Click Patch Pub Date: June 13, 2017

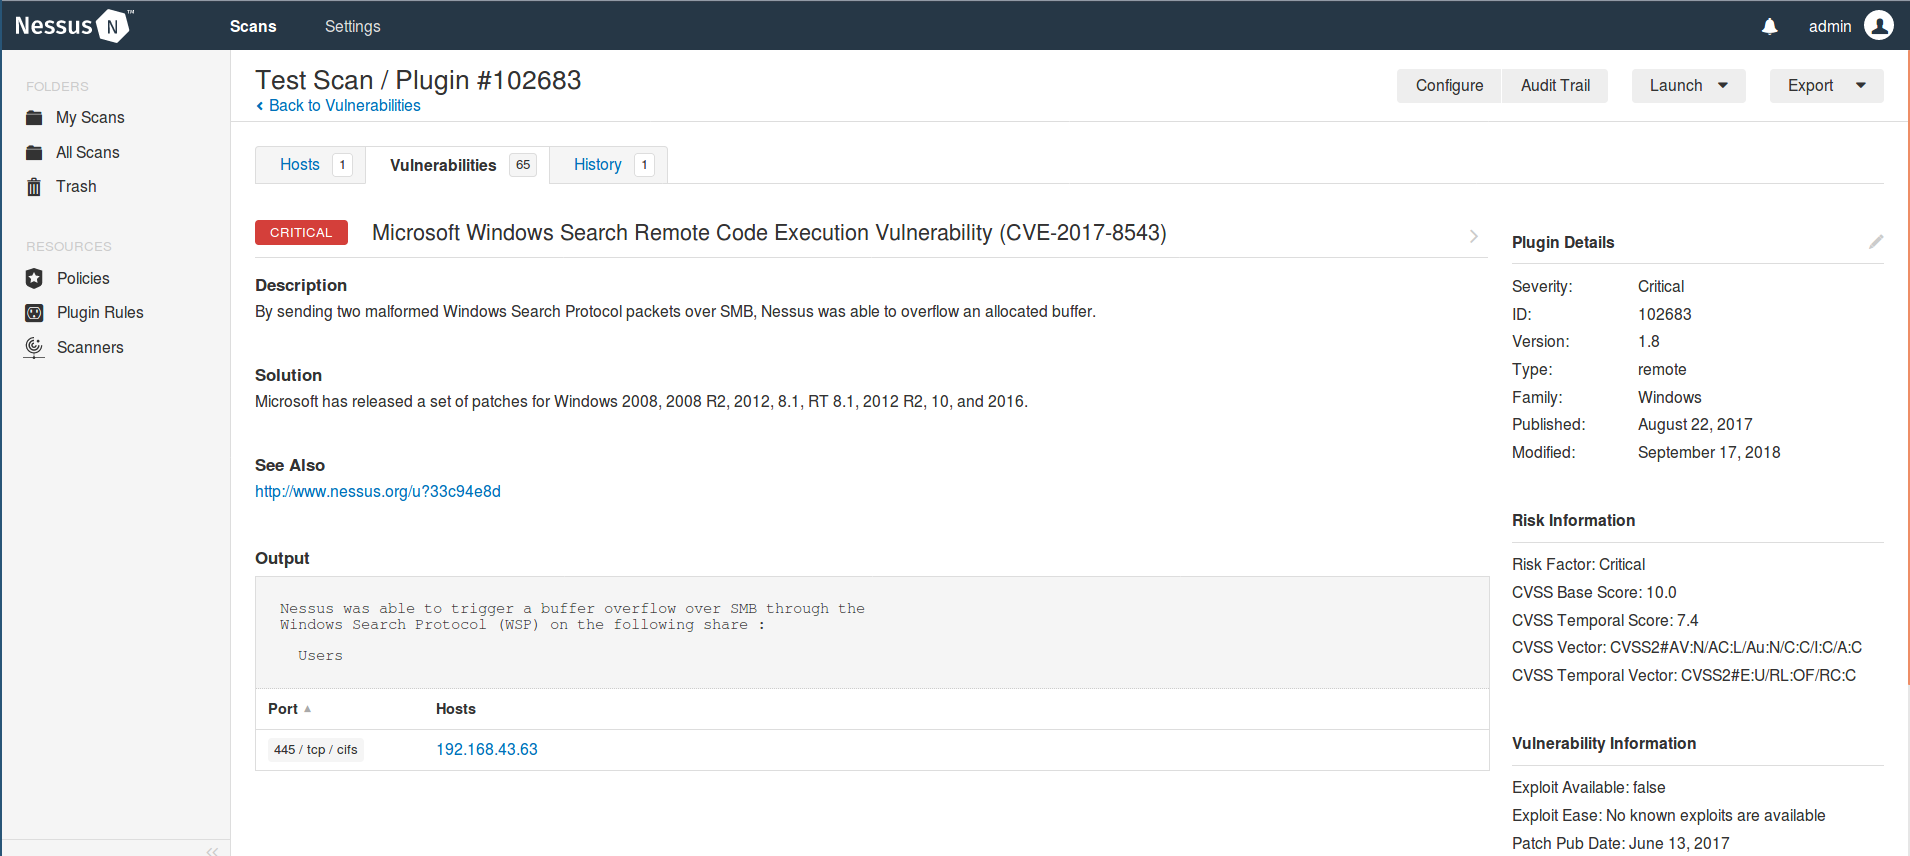(1621, 844)
